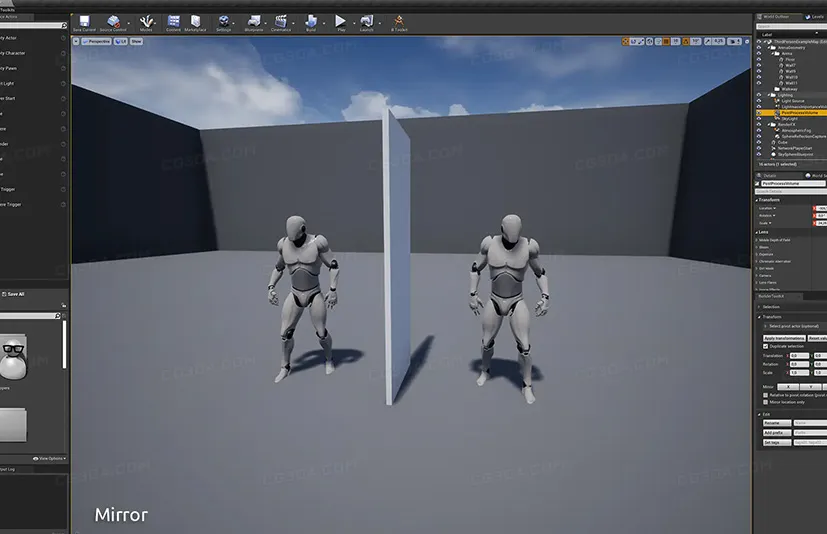Click the Translation X value field
Viewport: 827px width, 534px height.
tap(799, 356)
